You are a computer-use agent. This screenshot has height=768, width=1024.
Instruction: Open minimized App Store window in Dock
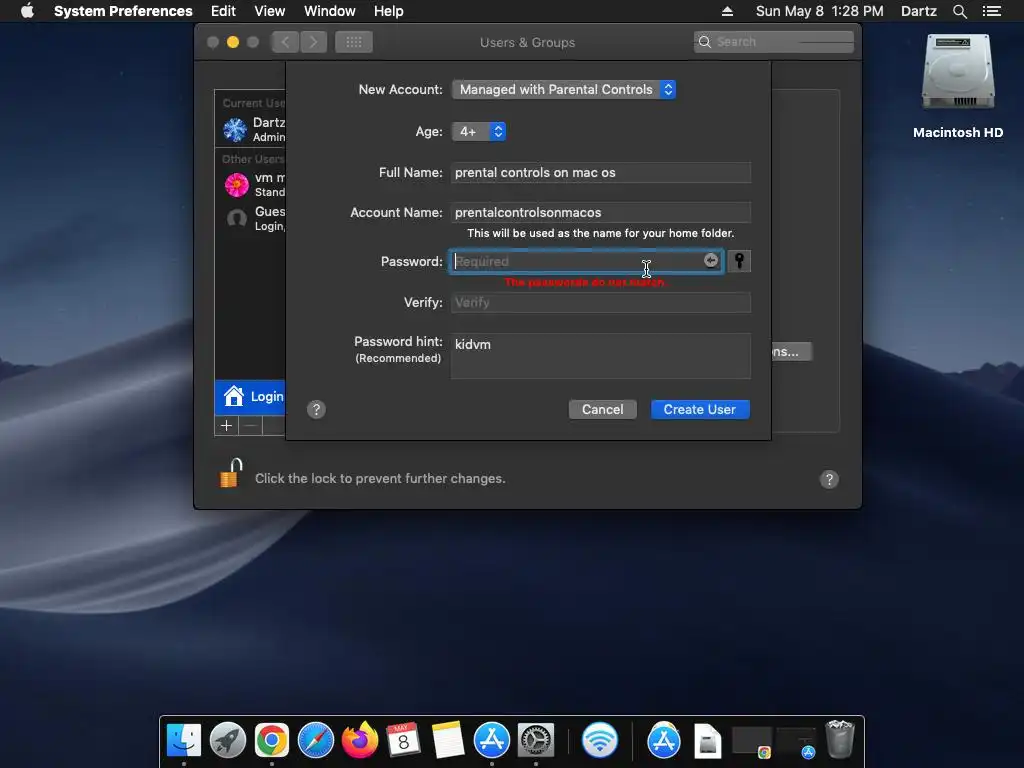coord(796,743)
